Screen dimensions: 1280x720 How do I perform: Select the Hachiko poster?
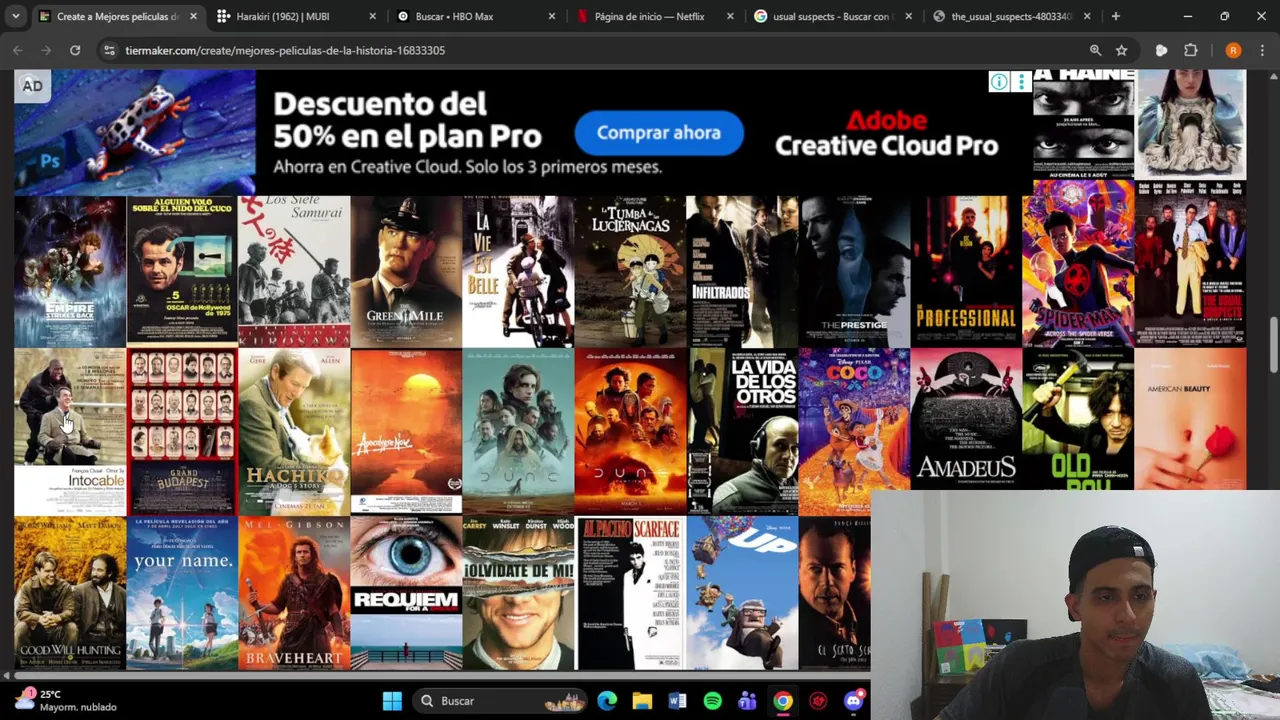point(294,432)
